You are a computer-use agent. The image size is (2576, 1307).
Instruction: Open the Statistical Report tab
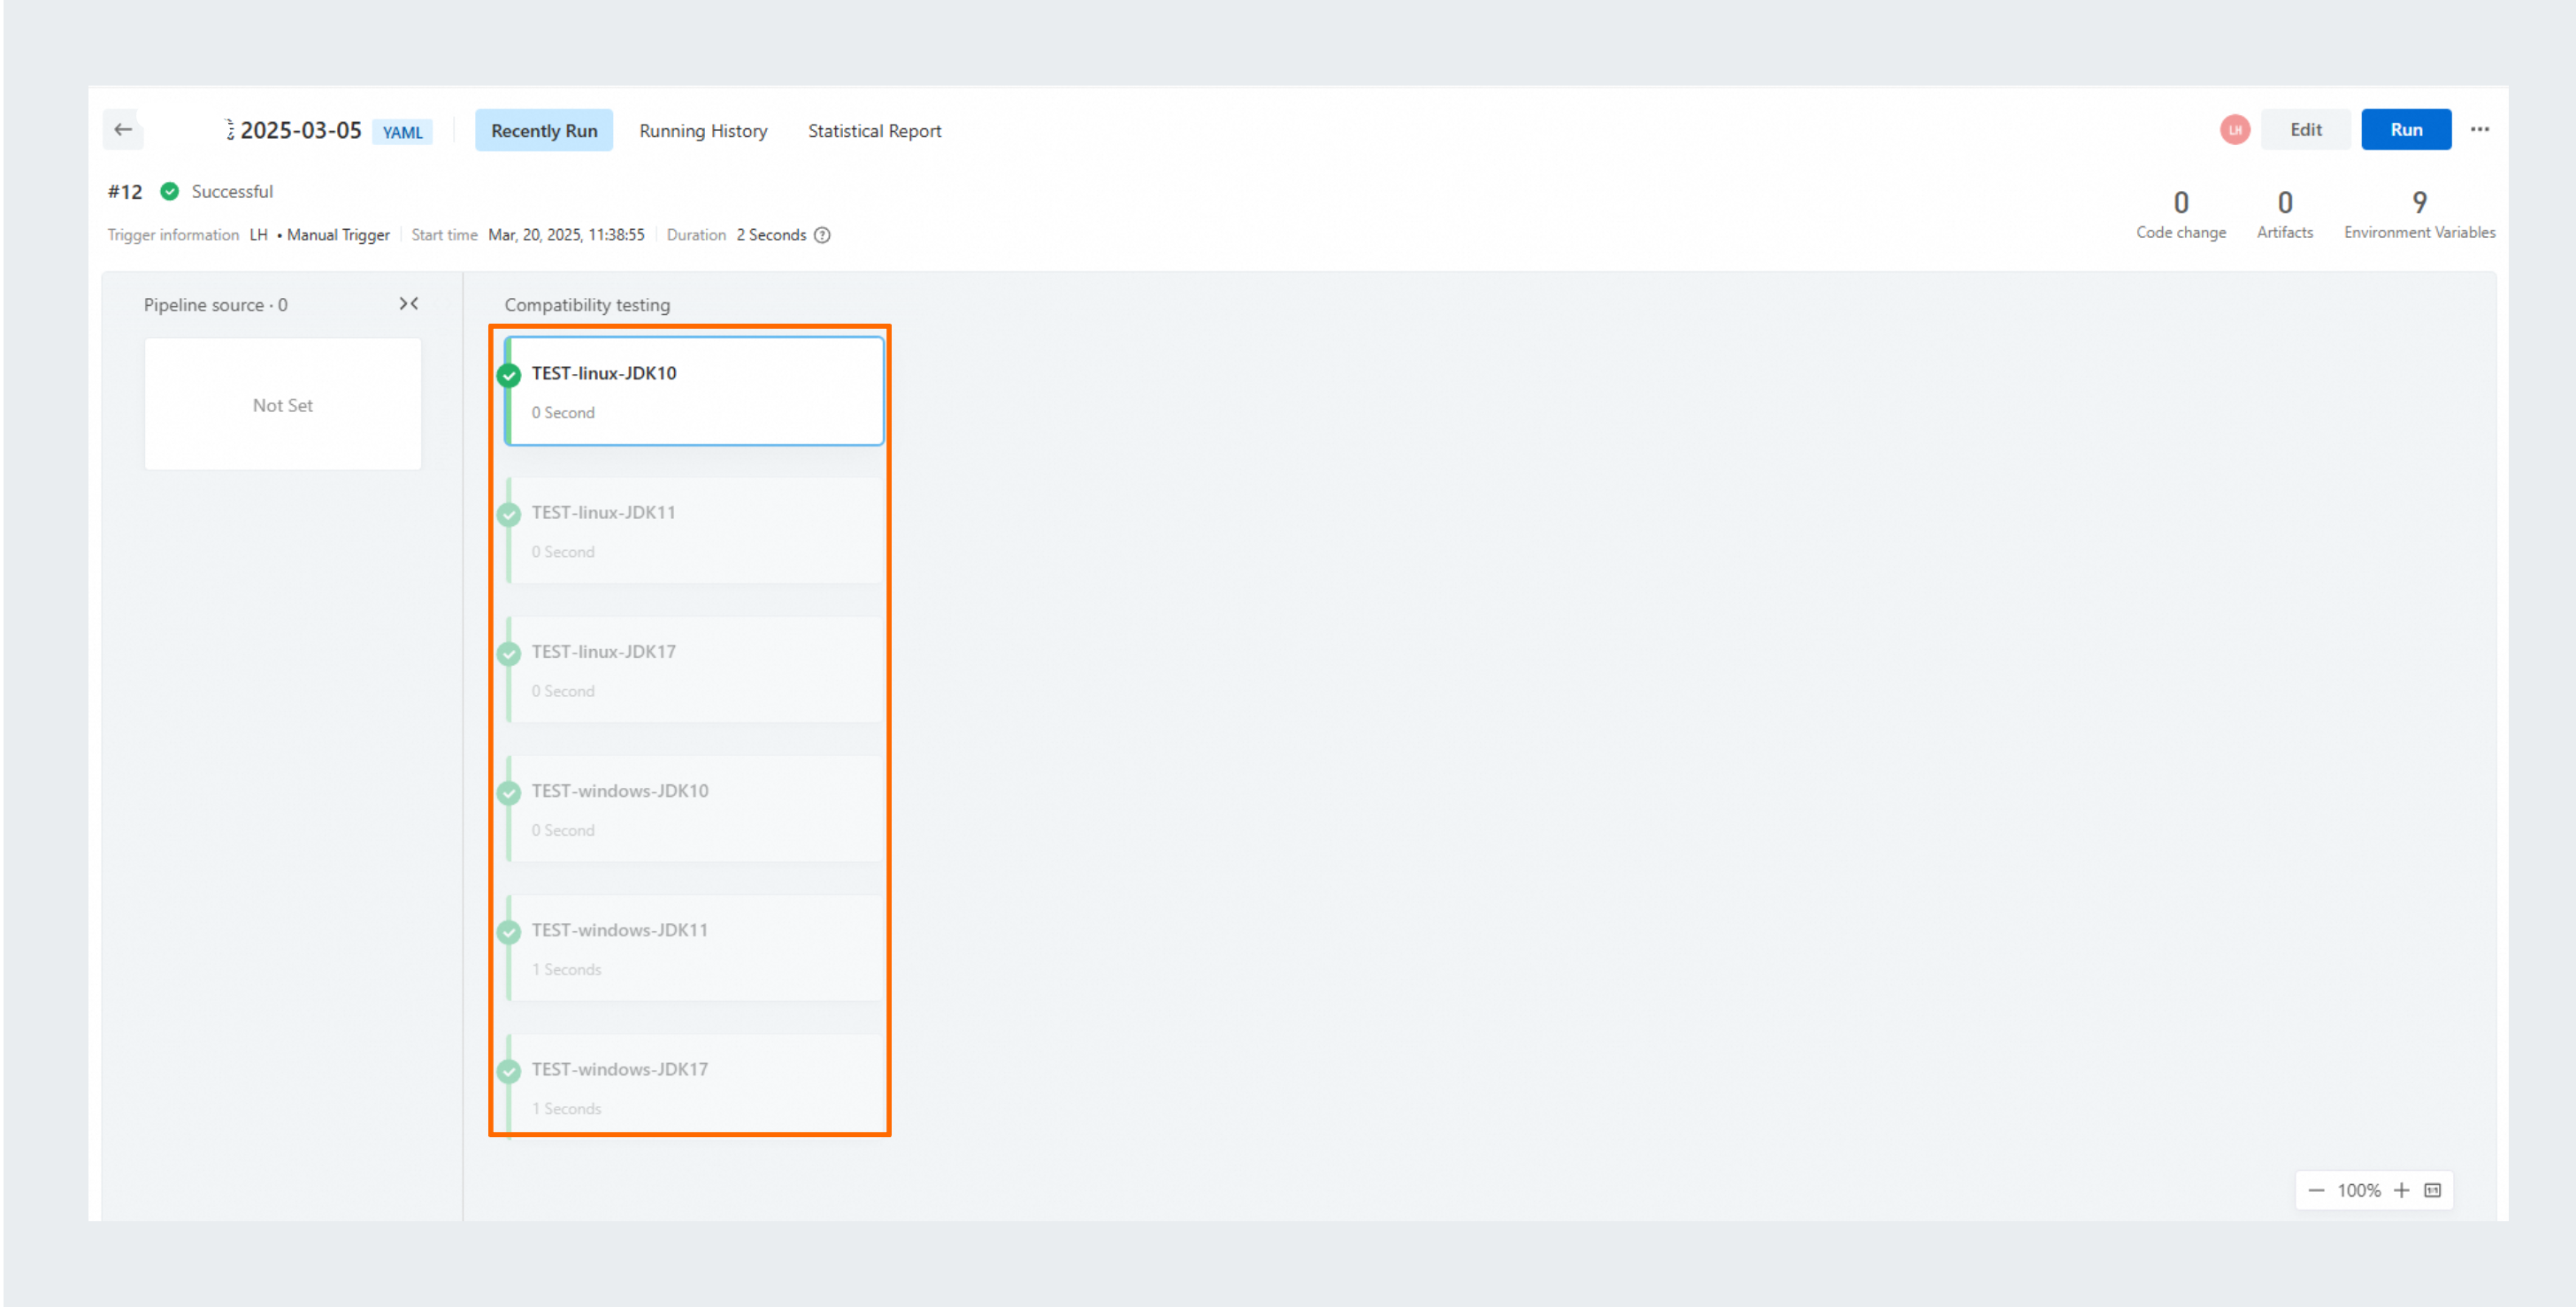point(874,131)
